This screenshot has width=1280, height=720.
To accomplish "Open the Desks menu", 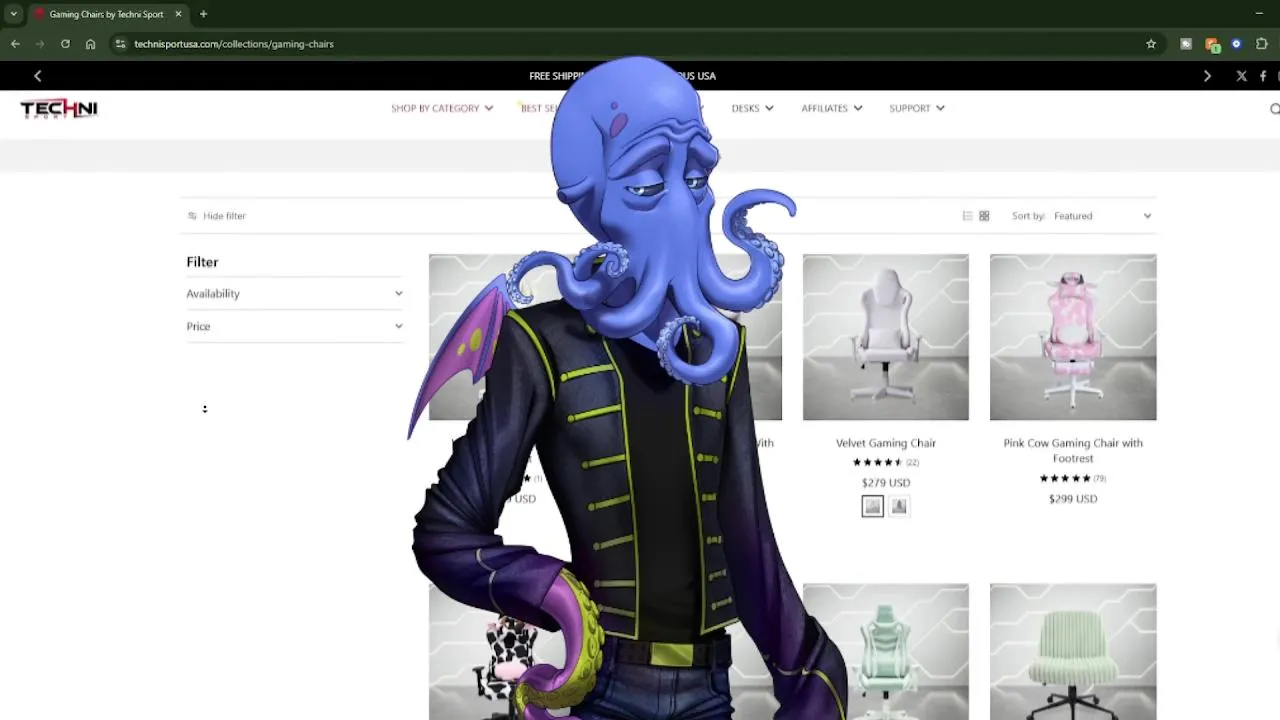I will 752,108.
